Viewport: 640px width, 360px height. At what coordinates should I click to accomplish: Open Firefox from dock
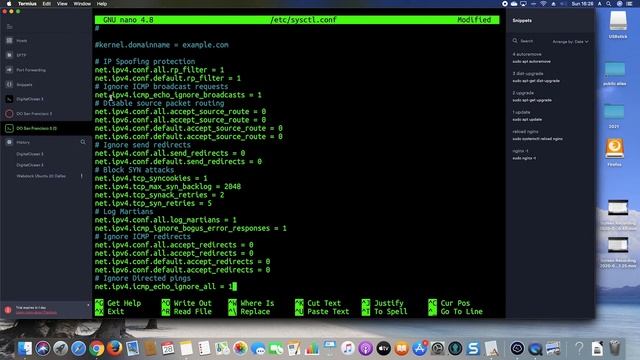[114, 348]
